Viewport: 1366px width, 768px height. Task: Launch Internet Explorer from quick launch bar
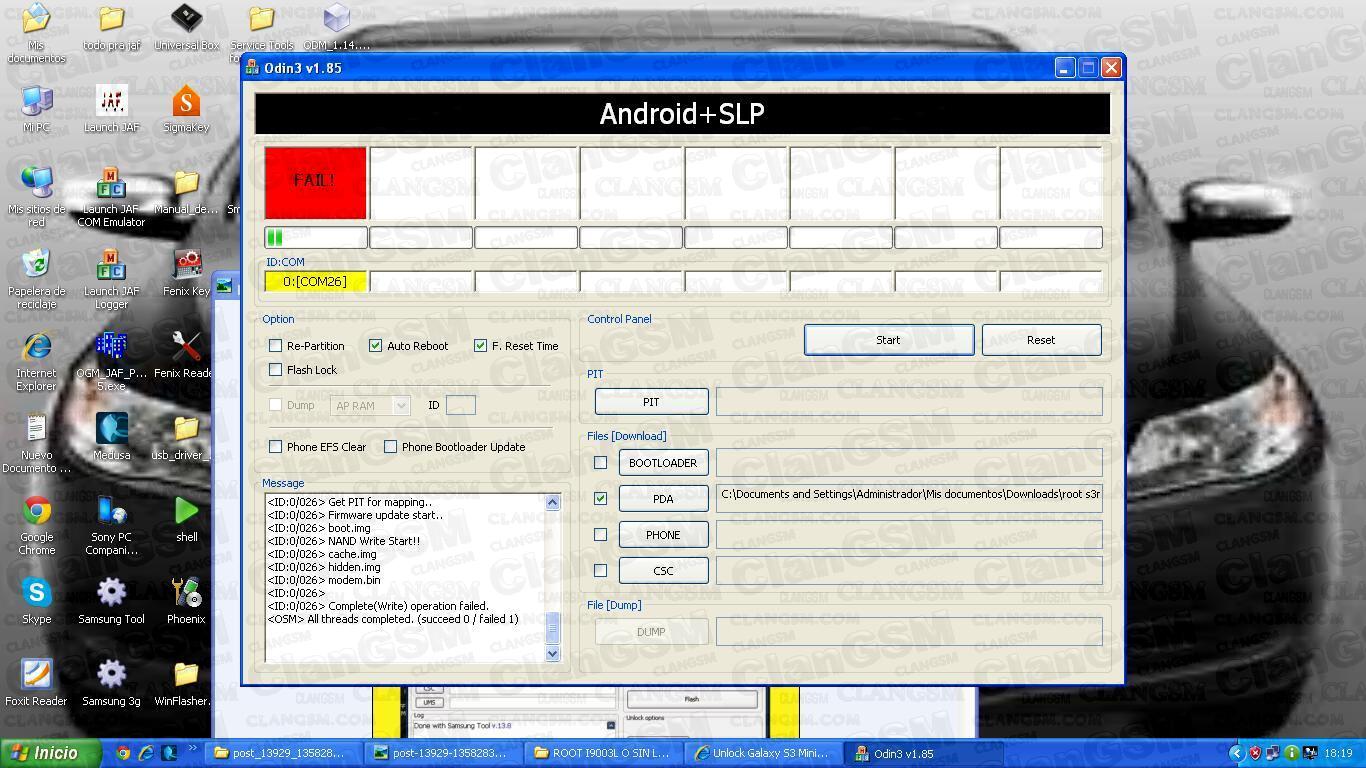146,753
